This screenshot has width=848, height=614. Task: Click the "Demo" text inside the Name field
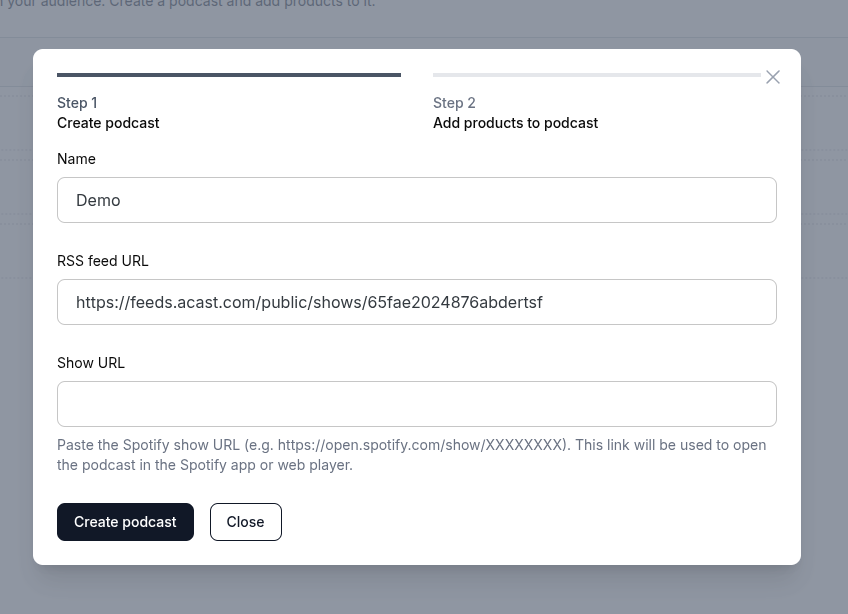tap(98, 200)
